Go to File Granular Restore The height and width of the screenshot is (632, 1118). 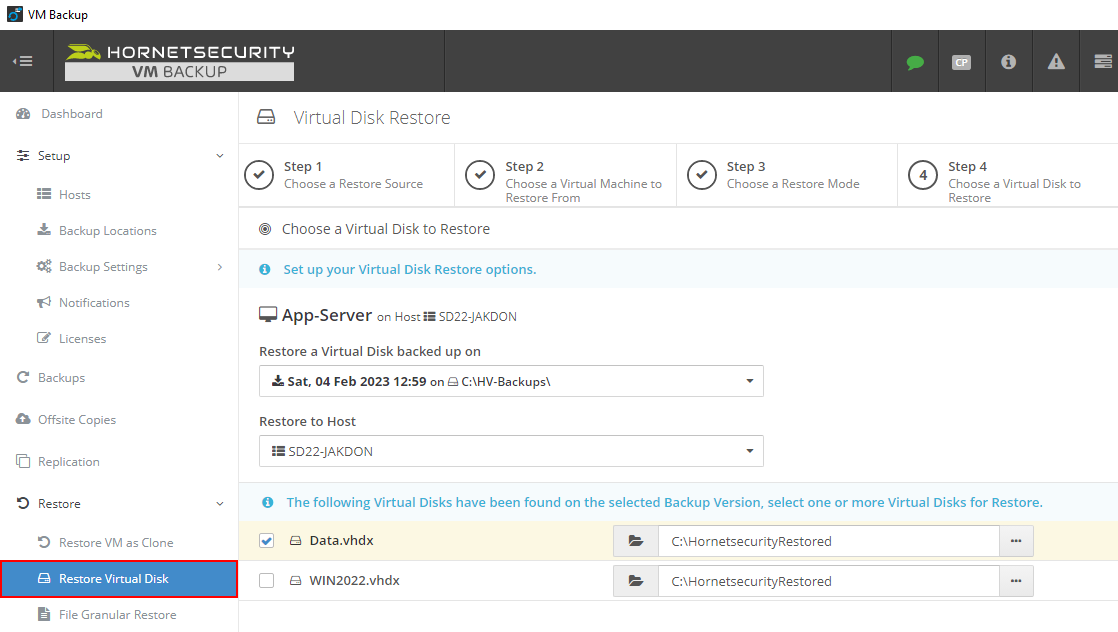tap(117, 615)
